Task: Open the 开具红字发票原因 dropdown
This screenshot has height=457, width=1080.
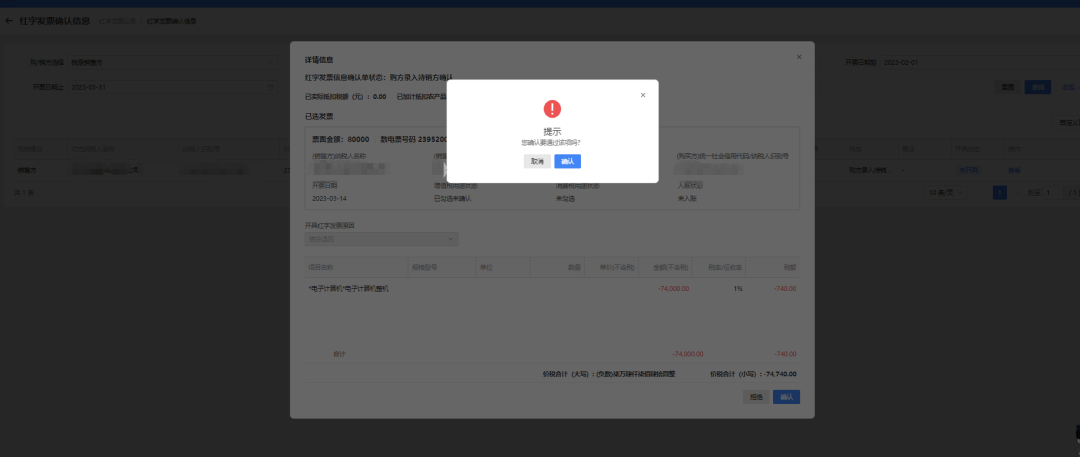Action: pos(382,239)
